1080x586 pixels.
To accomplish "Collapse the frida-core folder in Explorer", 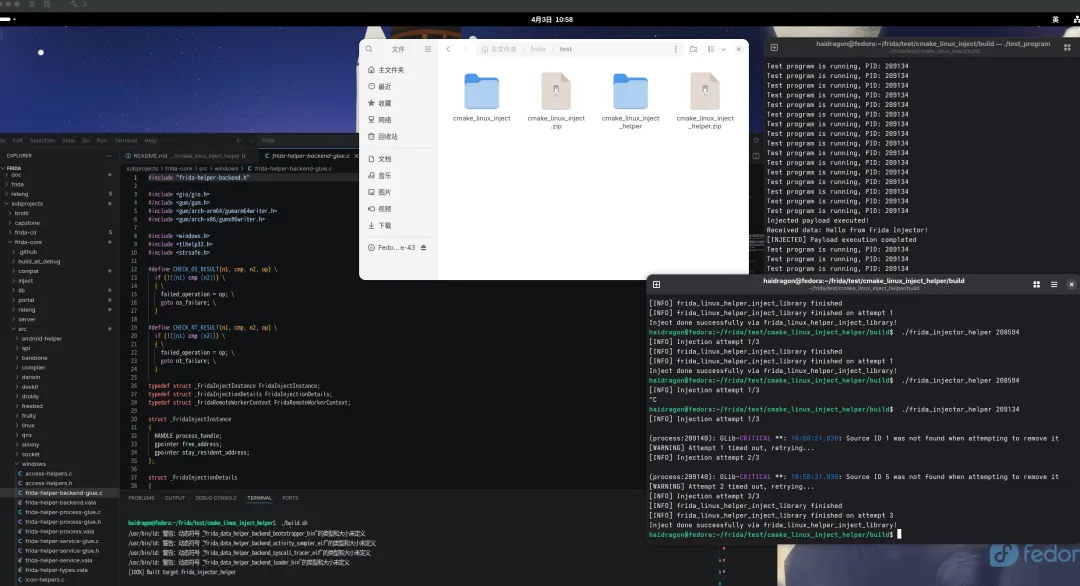I will 28,242.
